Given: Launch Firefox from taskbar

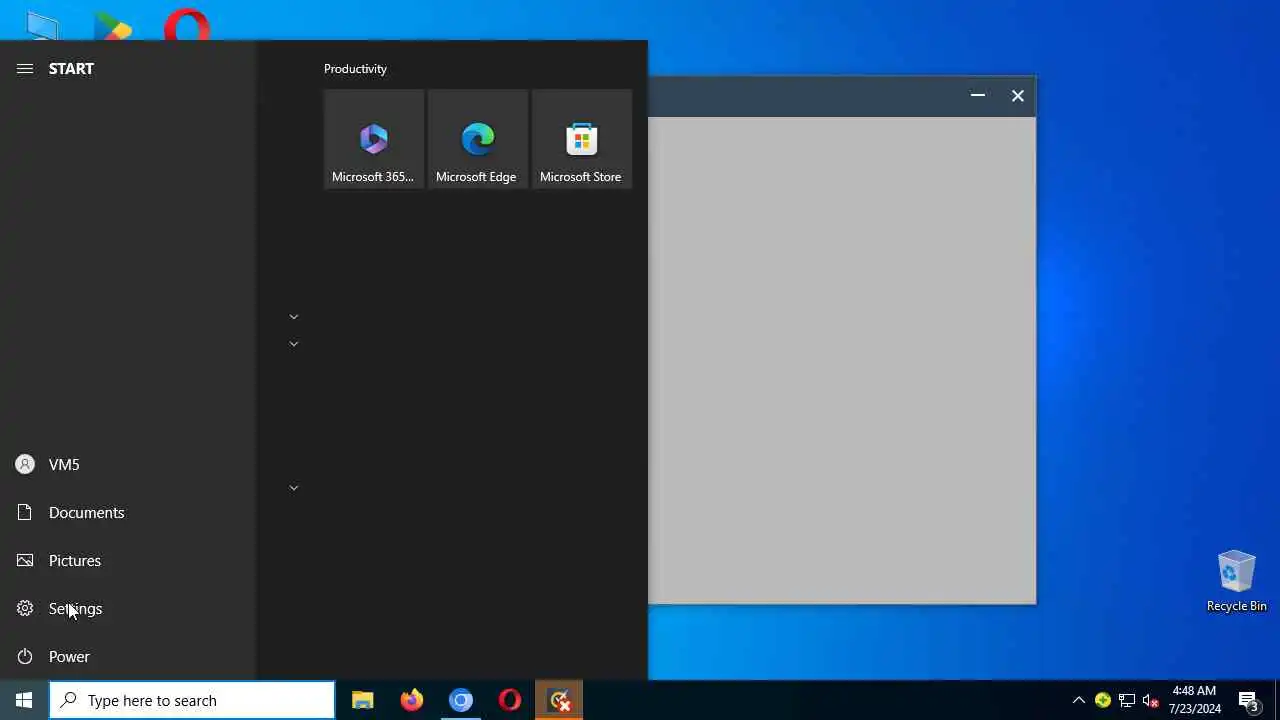Looking at the screenshot, I should (x=412, y=700).
